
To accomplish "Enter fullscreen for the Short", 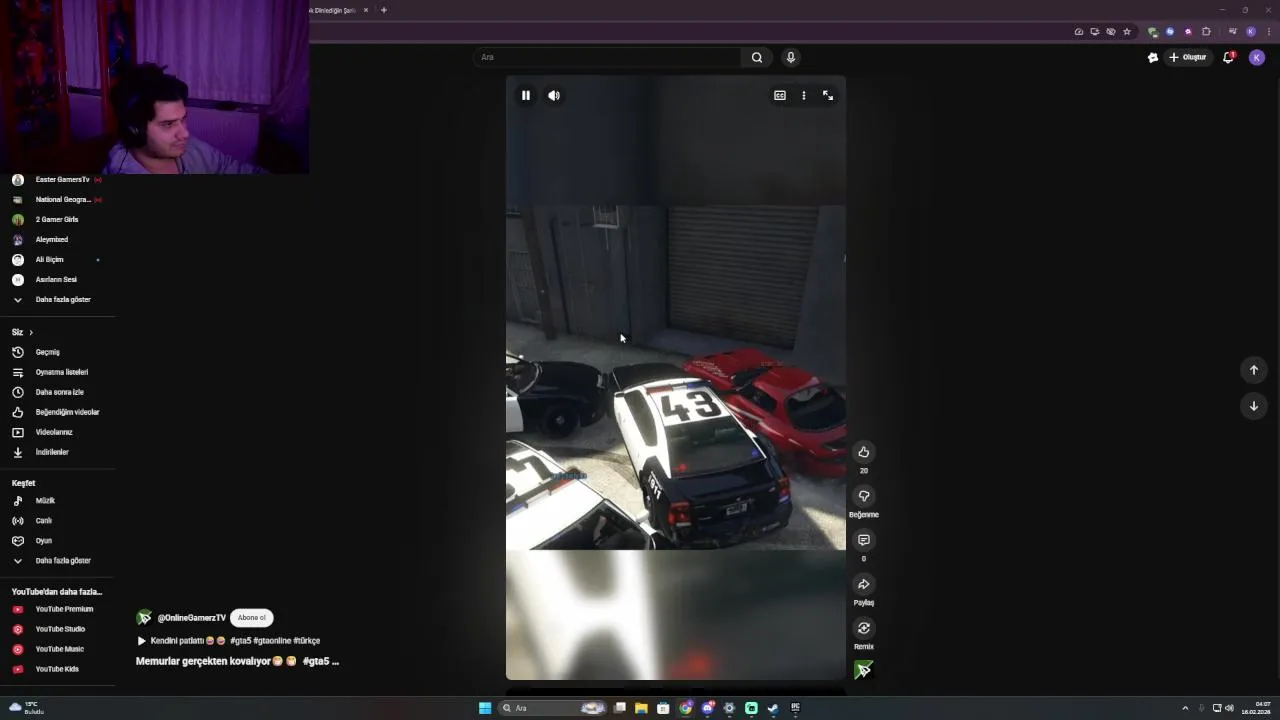I will (x=828, y=95).
